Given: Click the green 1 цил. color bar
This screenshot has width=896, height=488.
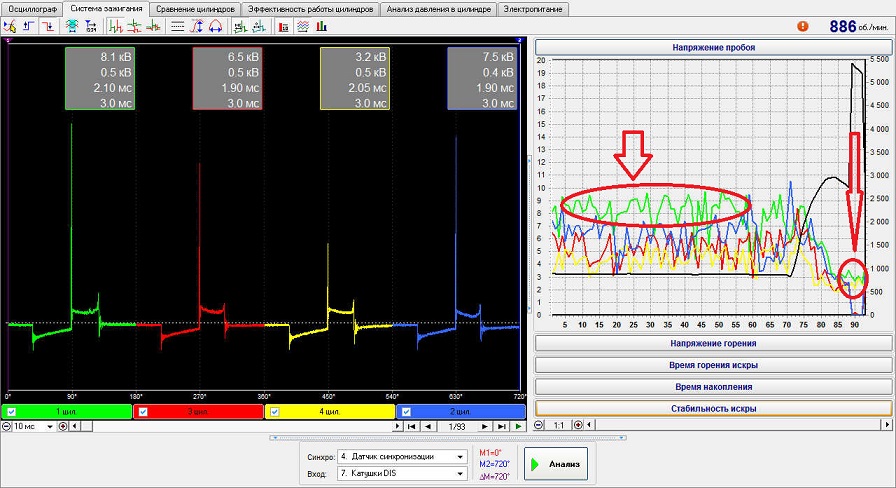Looking at the screenshot, I should click(67, 411).
